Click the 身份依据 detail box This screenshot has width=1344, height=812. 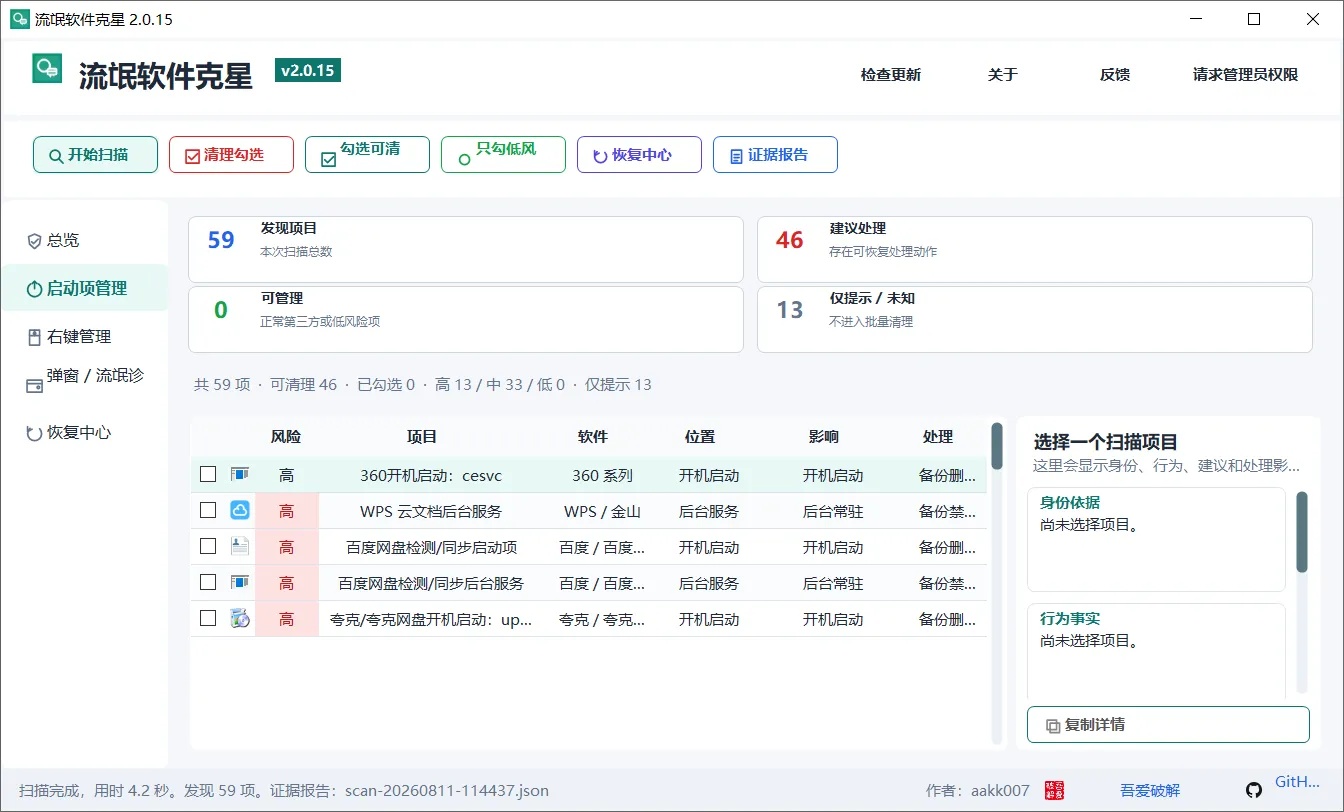[x=1156, y=539]
